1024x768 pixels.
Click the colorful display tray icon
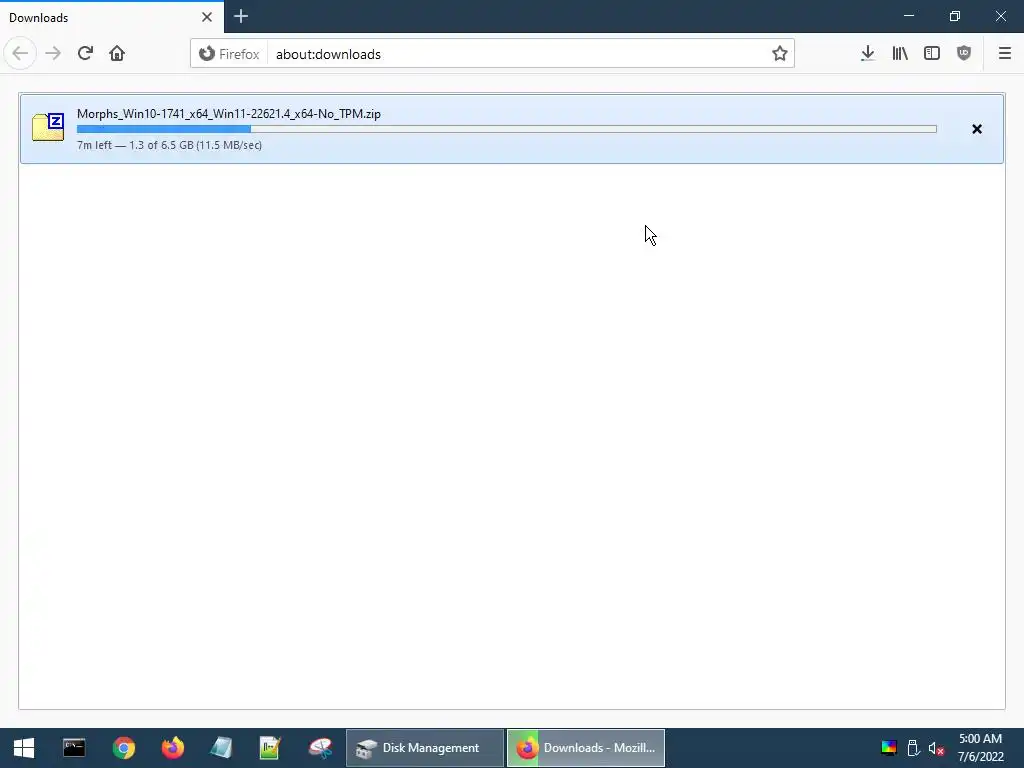point(889,748)
